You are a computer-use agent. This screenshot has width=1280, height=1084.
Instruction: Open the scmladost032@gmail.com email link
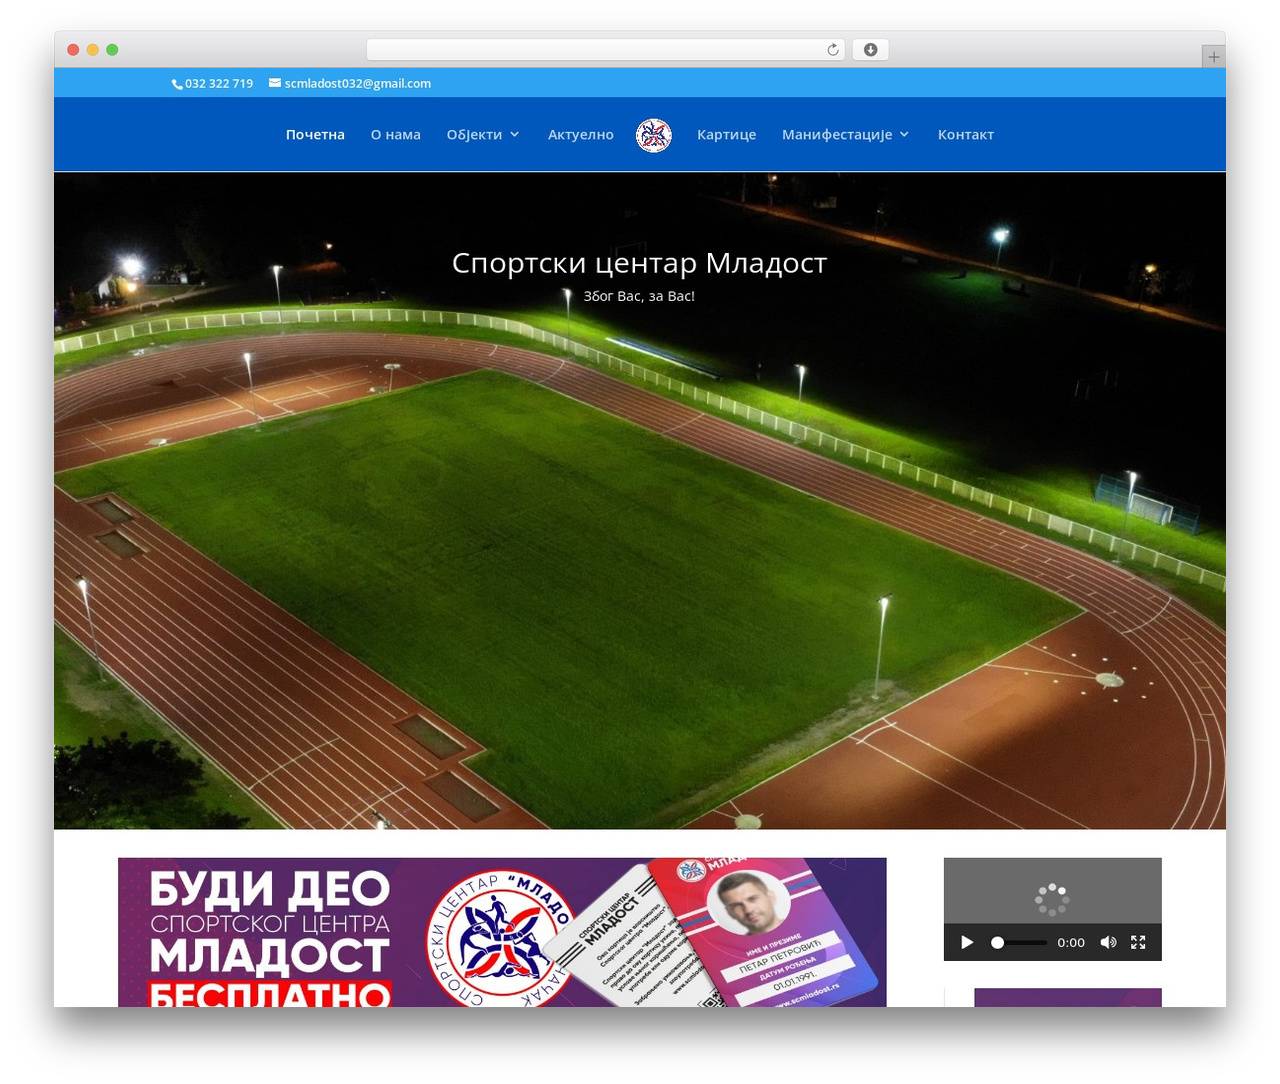tap(358, 83)
